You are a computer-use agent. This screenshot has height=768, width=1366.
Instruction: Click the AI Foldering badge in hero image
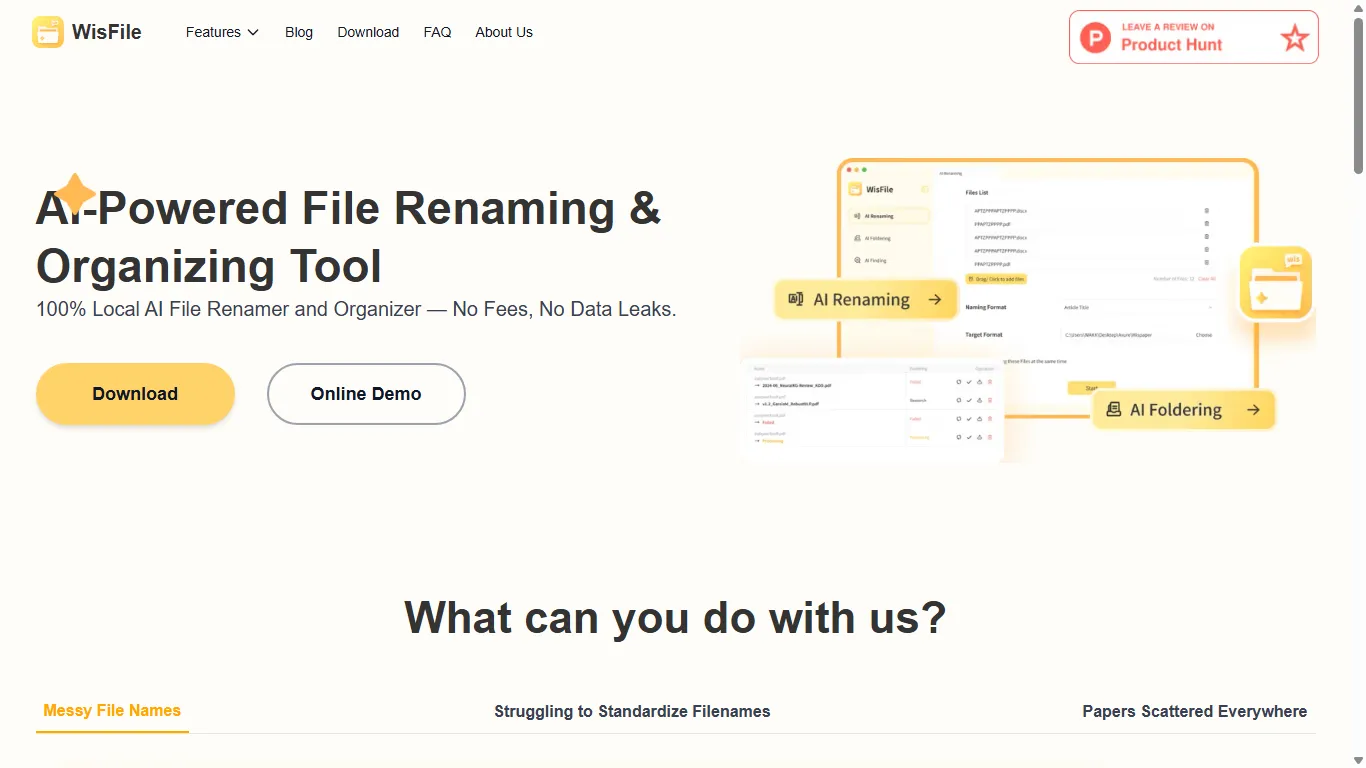pos(1183,410)
